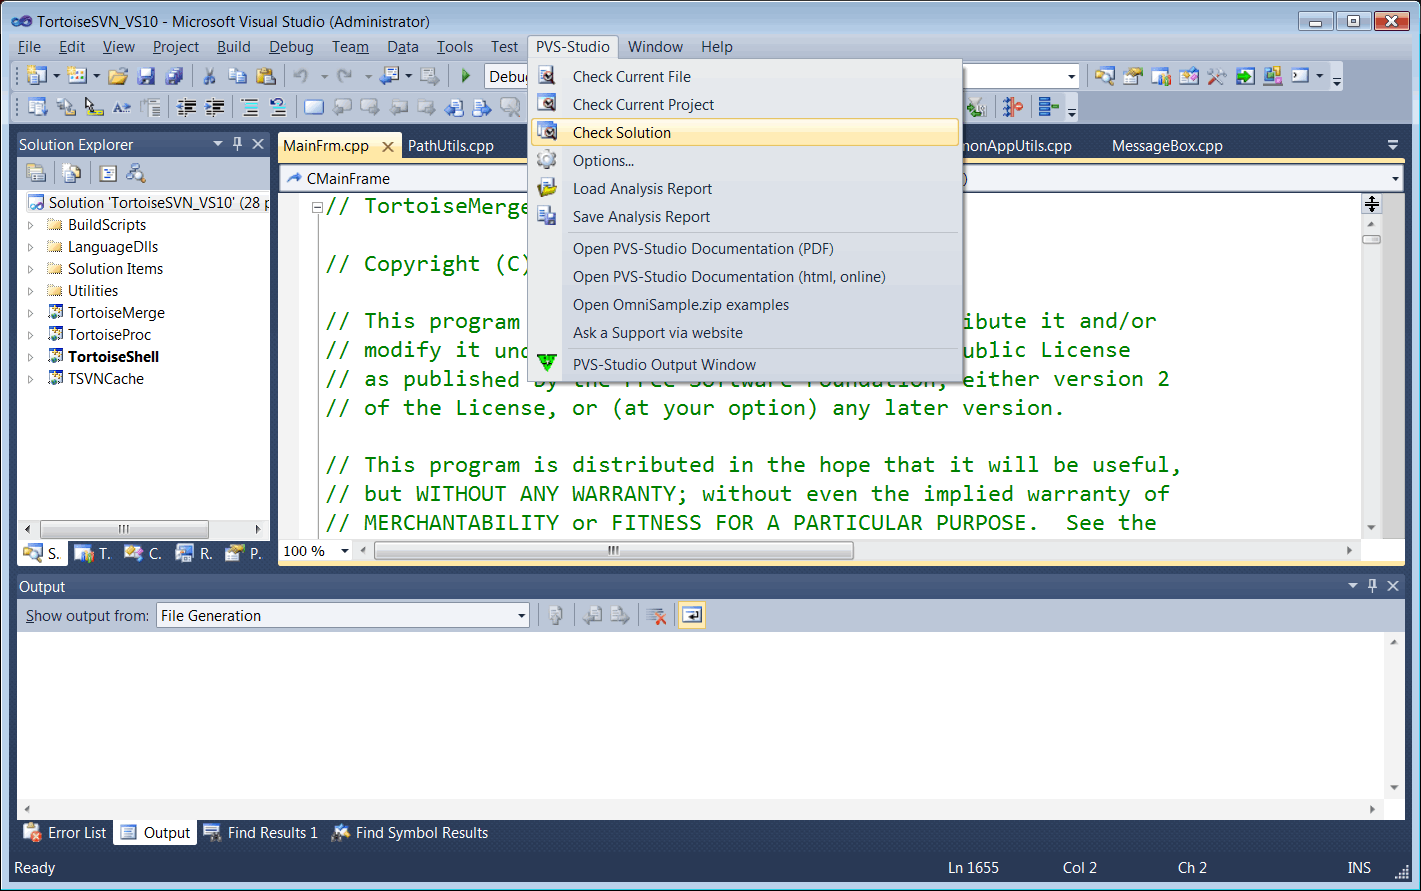
Task: Click the Command Window toolbar icon
Action: tap(1300, 76)
